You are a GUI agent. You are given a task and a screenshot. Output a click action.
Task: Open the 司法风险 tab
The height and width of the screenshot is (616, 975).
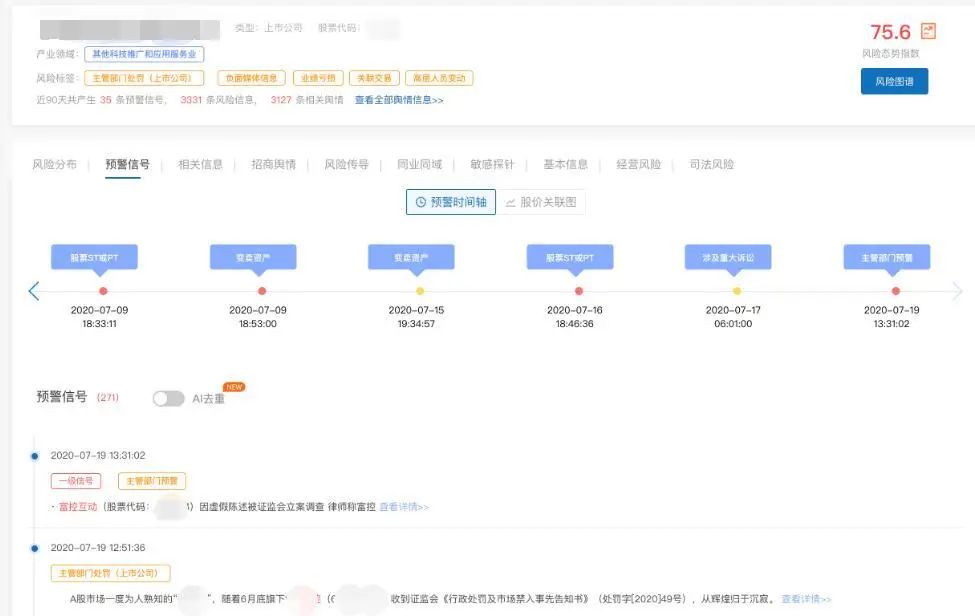[x=711, y=164]
